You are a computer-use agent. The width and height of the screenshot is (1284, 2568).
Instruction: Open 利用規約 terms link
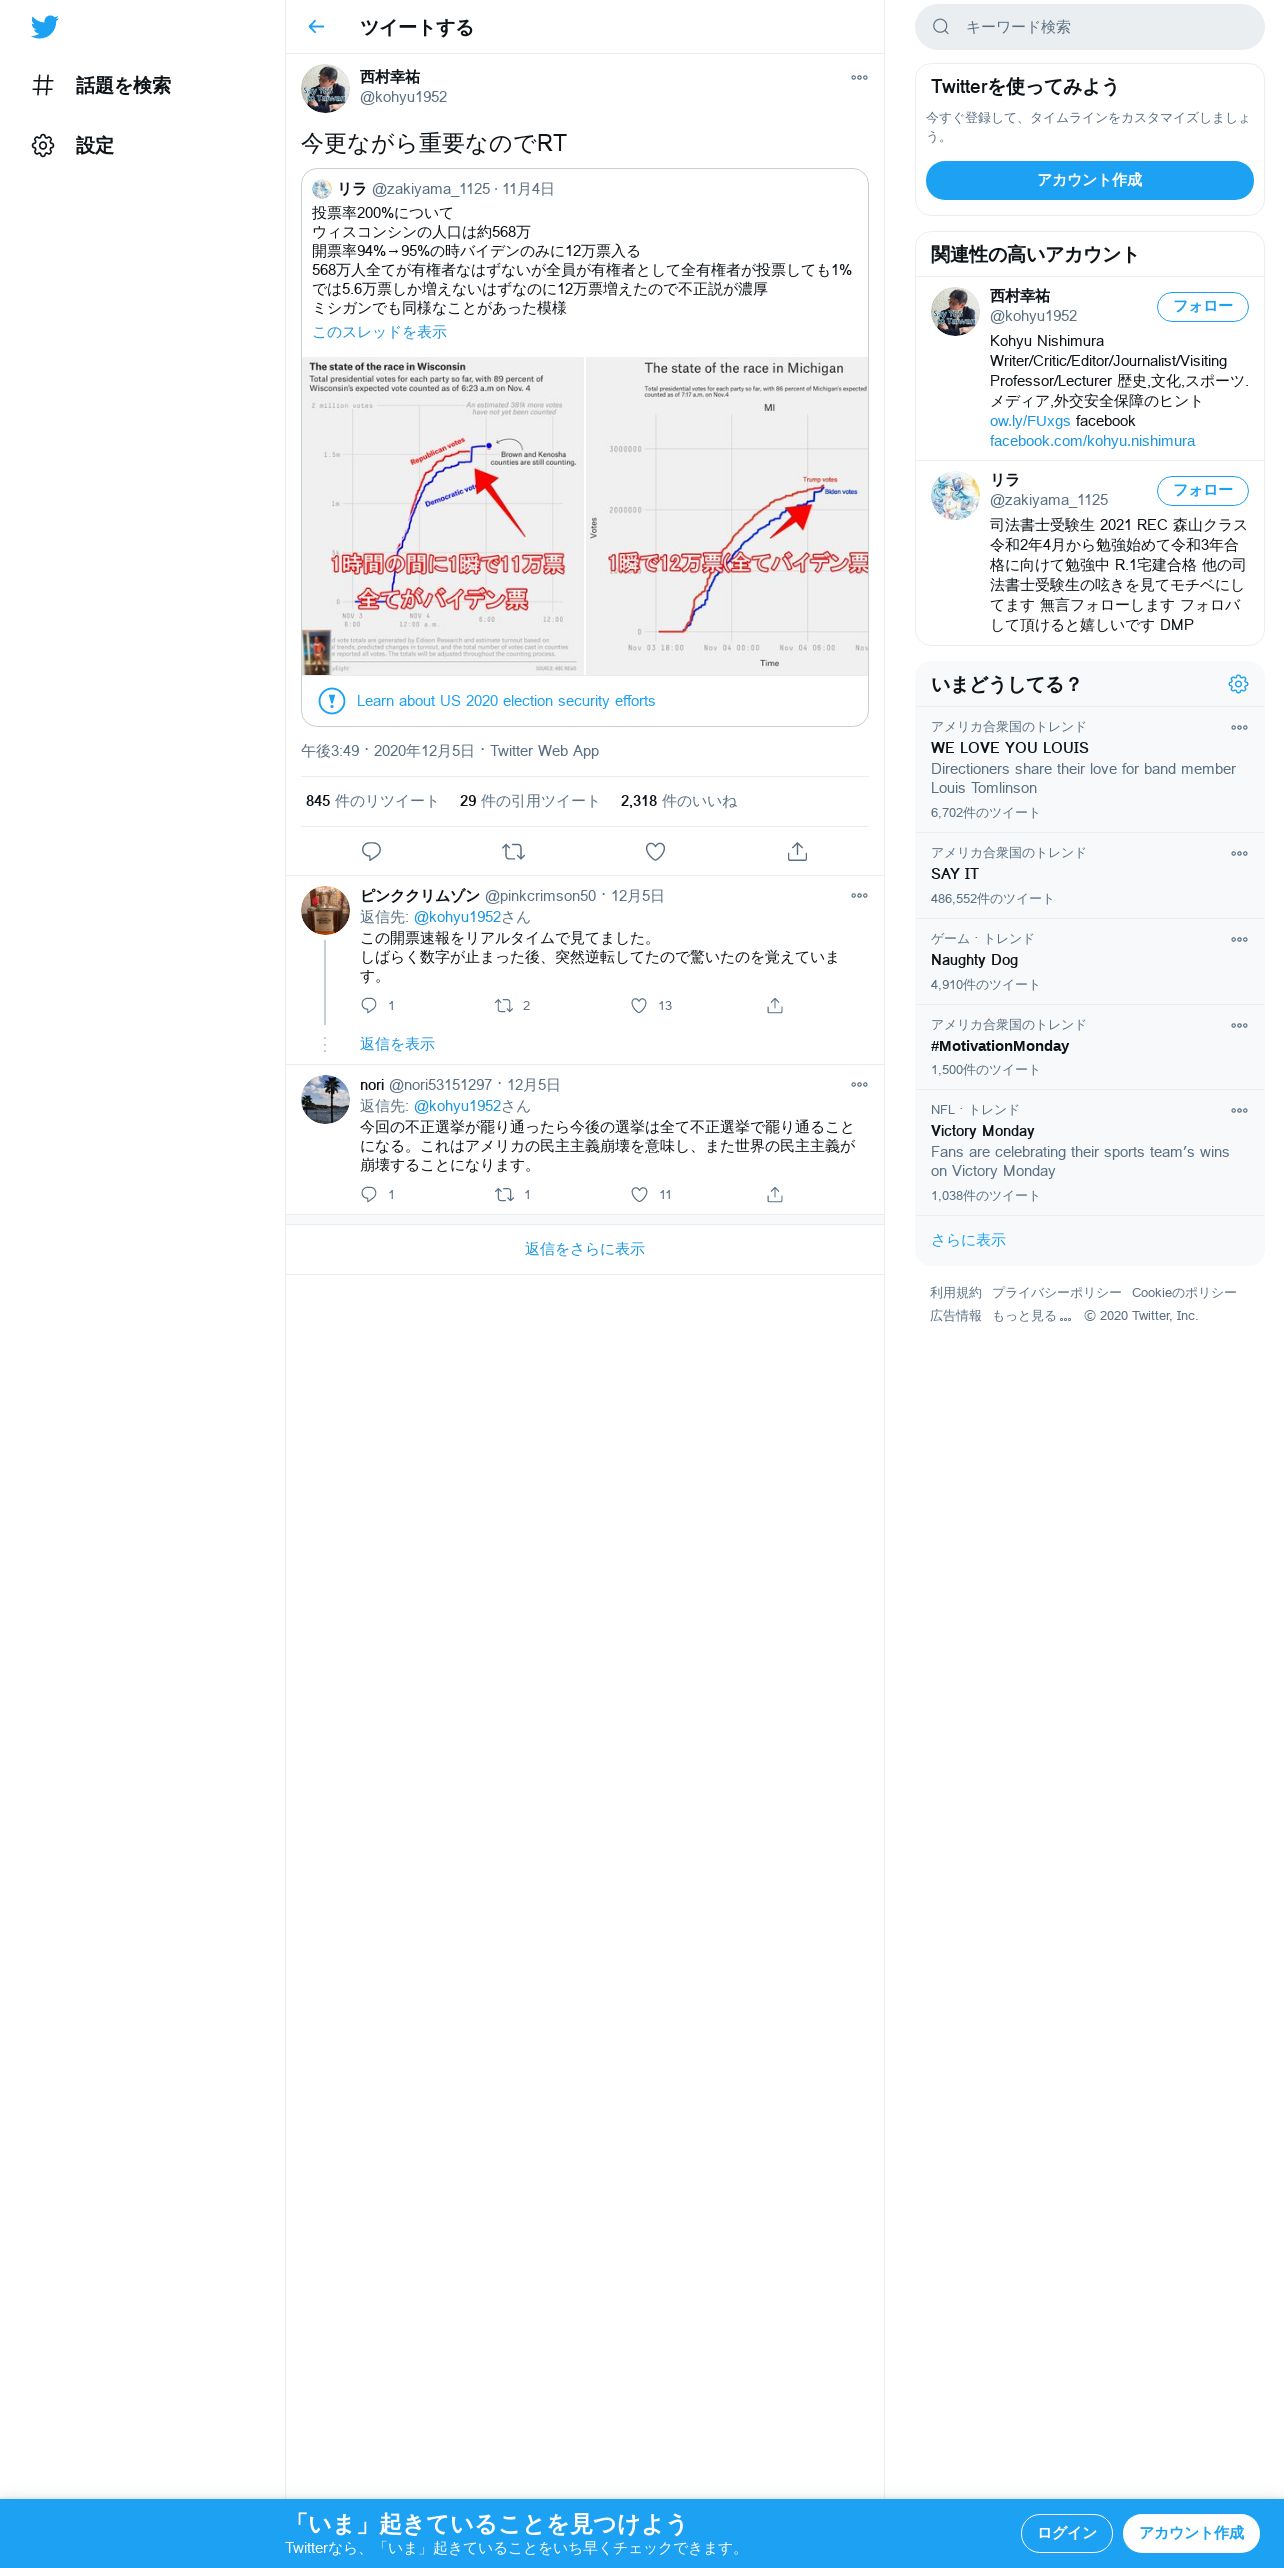point(956,1293)
